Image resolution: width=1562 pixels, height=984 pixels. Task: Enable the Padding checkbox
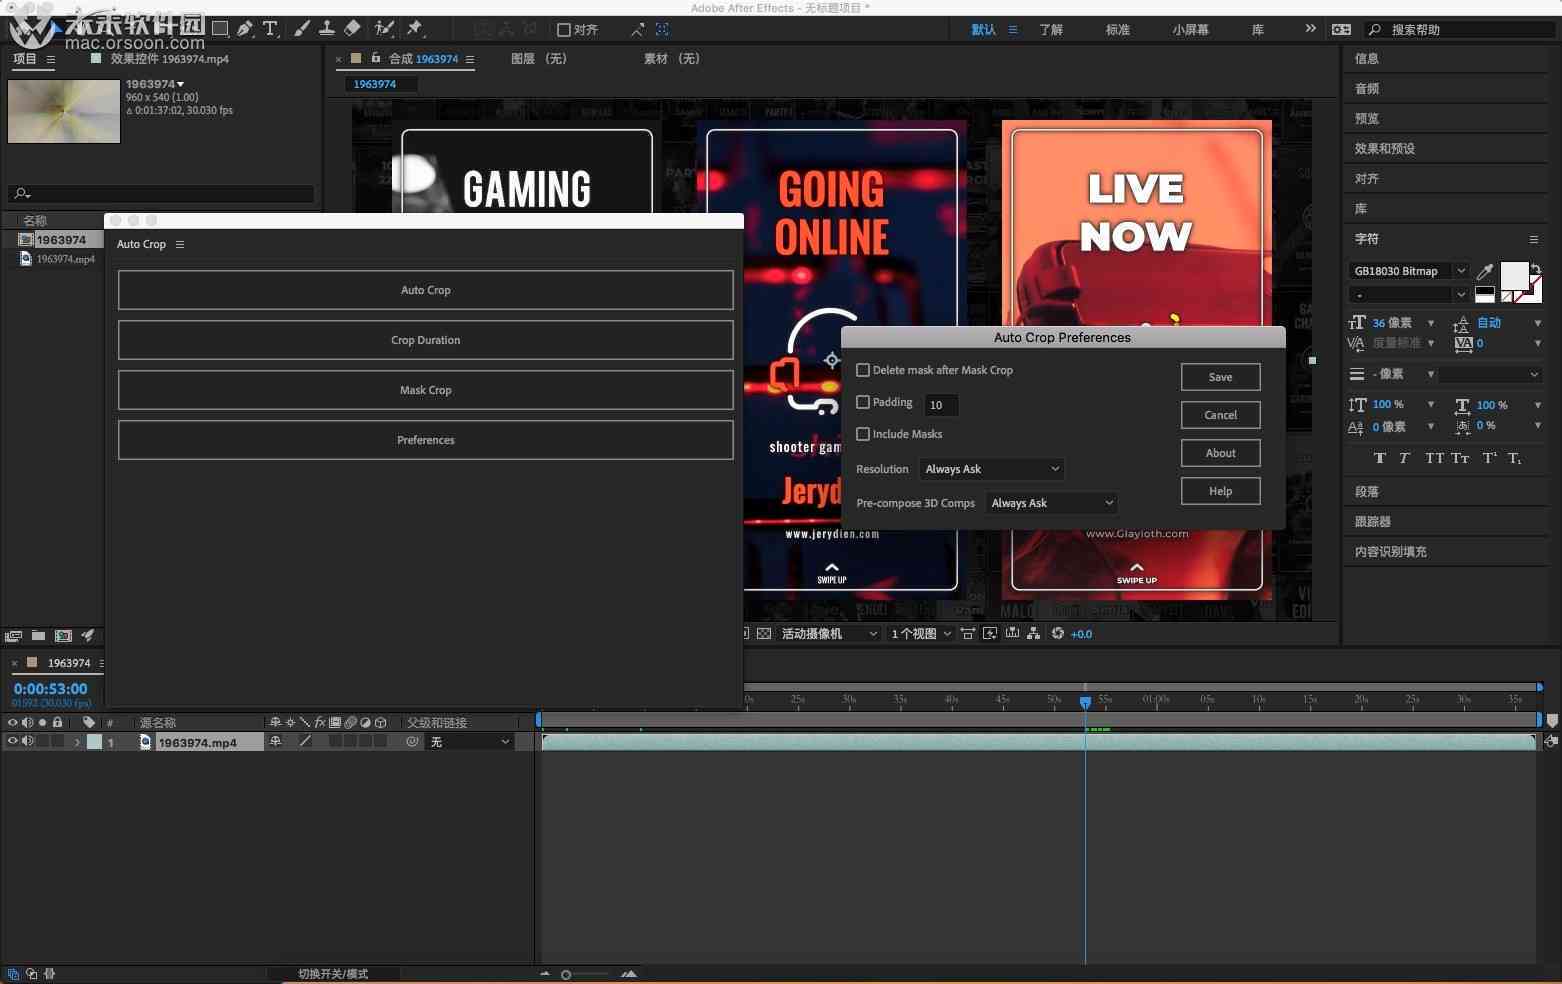coord(863,402)
